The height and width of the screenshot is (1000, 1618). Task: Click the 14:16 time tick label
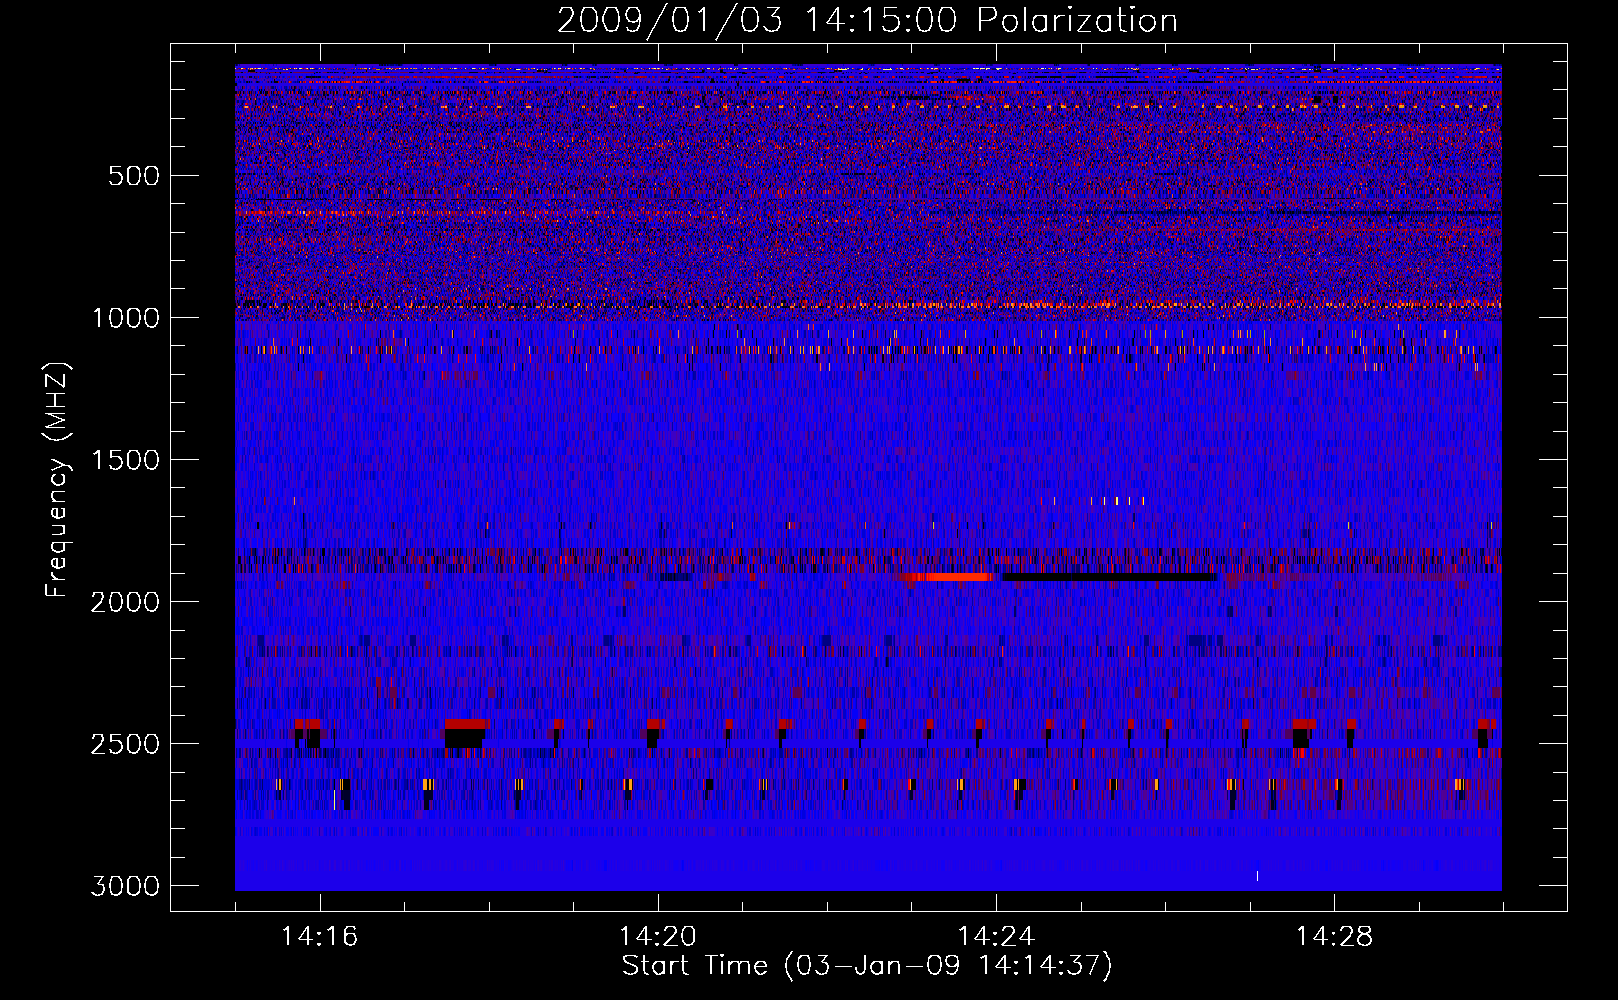click(x=319, y=937)
